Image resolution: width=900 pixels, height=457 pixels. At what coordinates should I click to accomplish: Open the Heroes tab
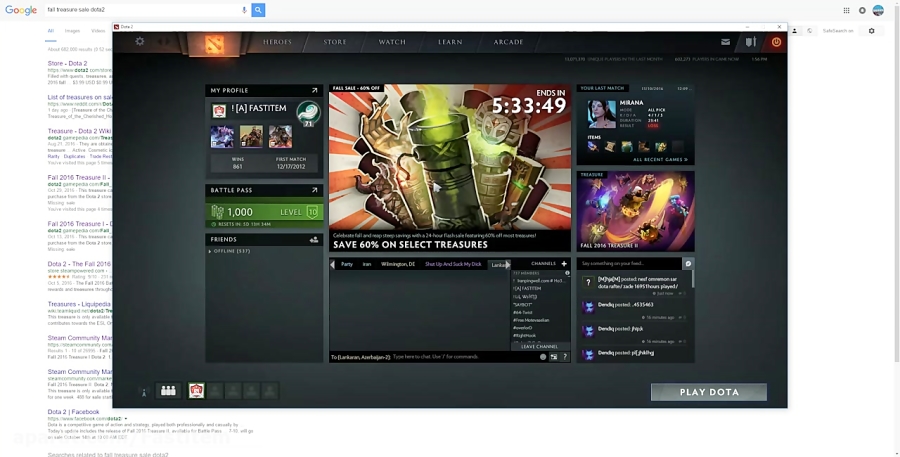278,42
